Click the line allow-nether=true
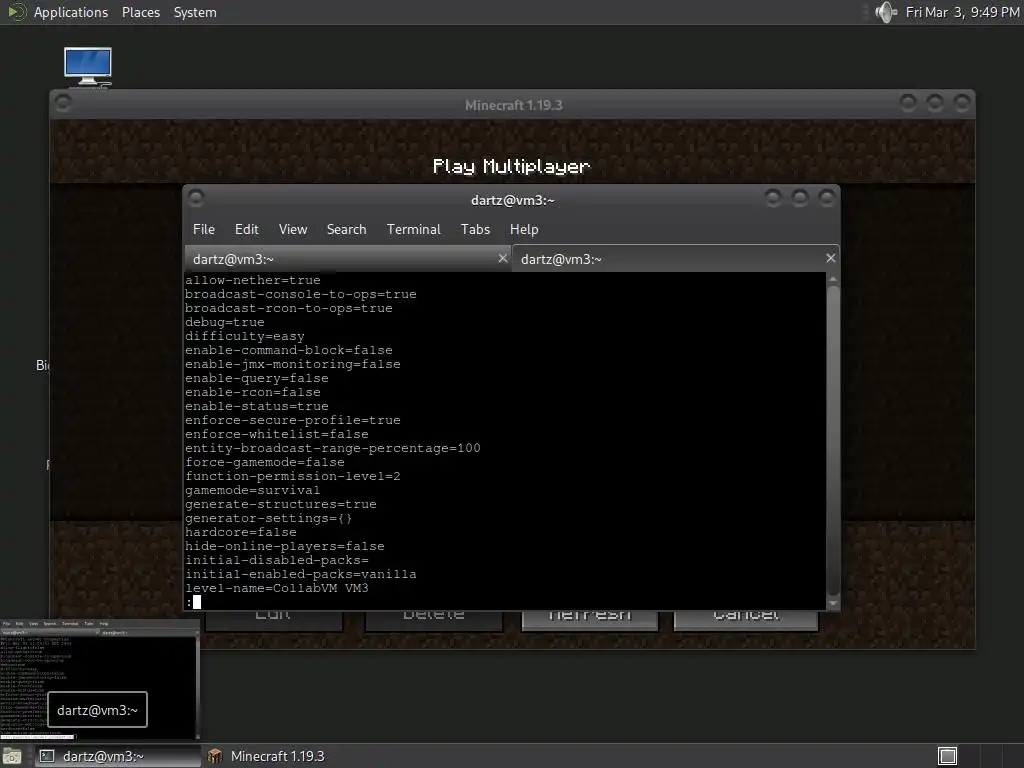The width and height of the screenshot is (1024, 768). (253, 280)
